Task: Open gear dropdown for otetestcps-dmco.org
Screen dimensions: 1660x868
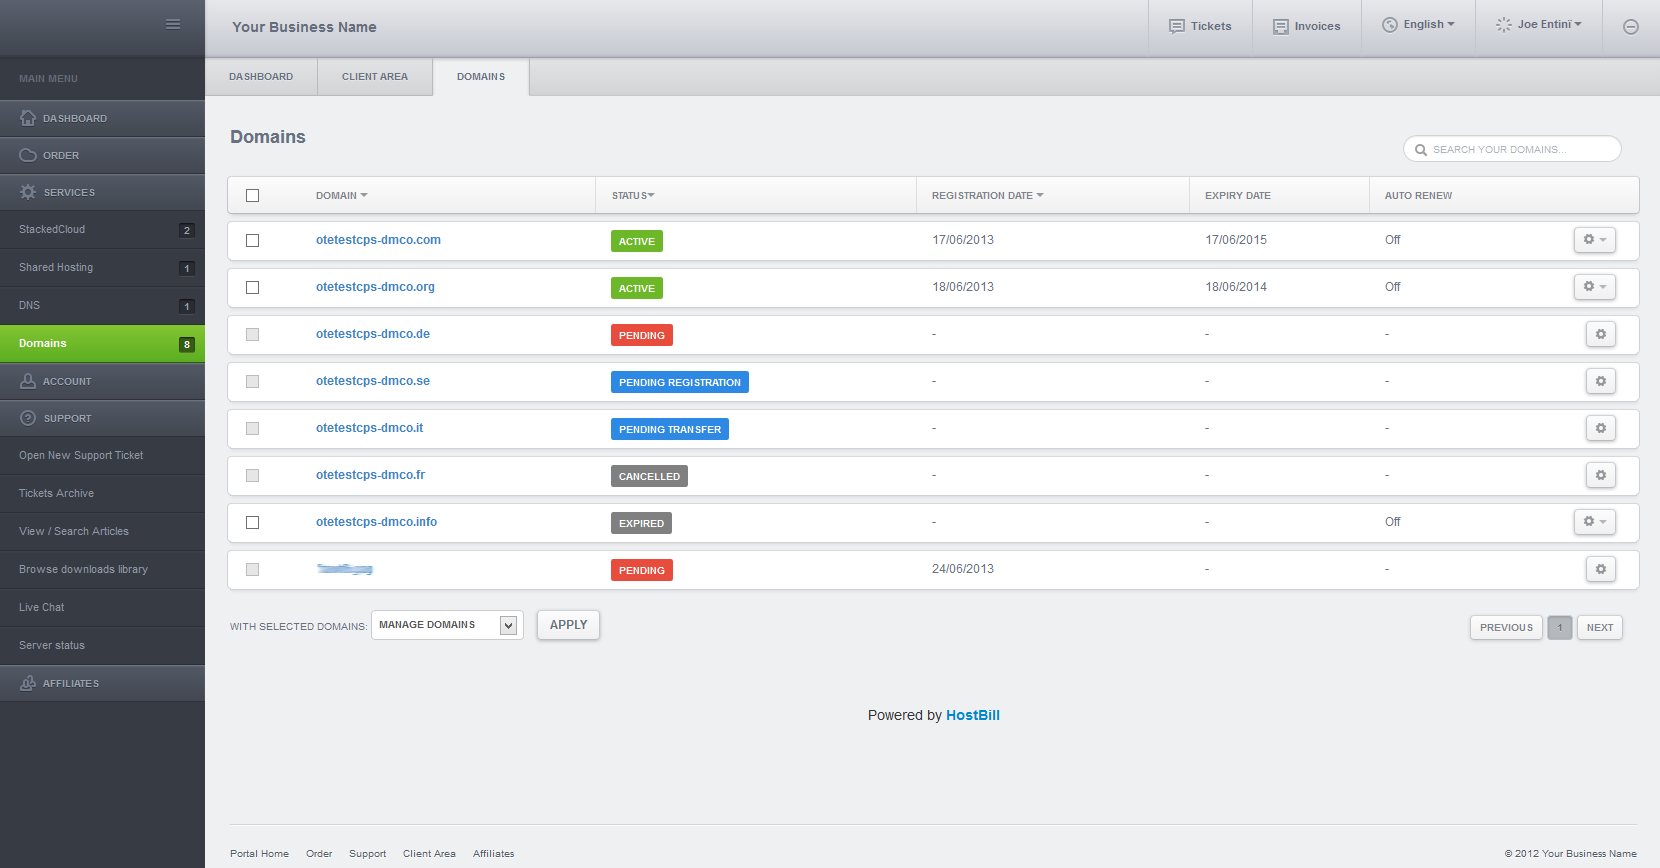Action: [1594, 287]
